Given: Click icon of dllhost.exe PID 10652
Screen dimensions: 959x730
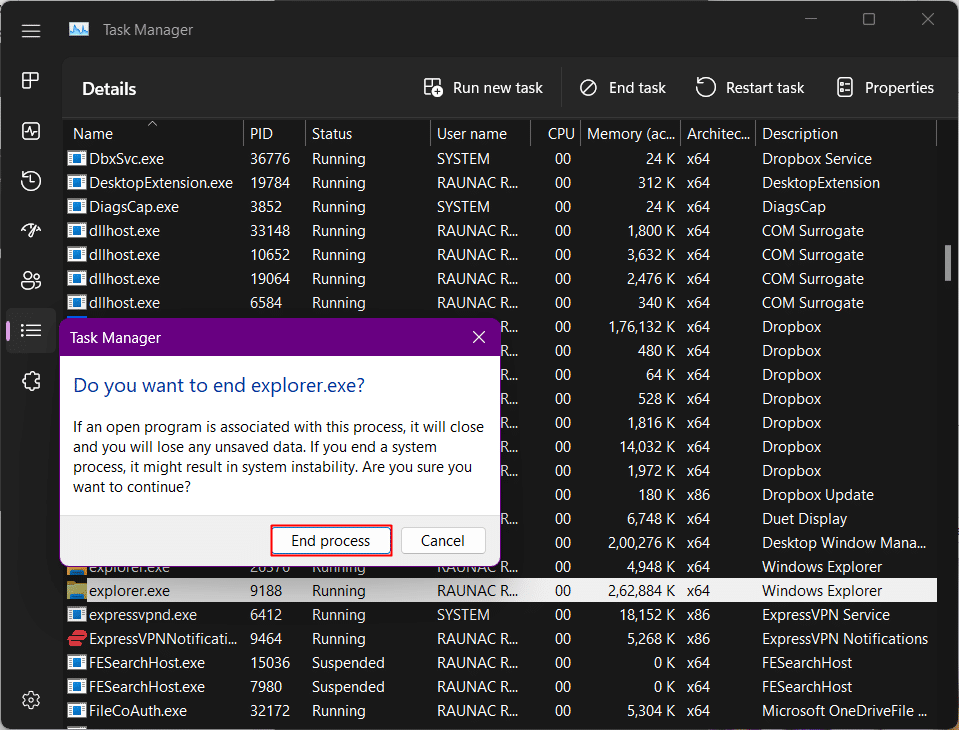Looking at the screenshot, I should coord(76,254).
